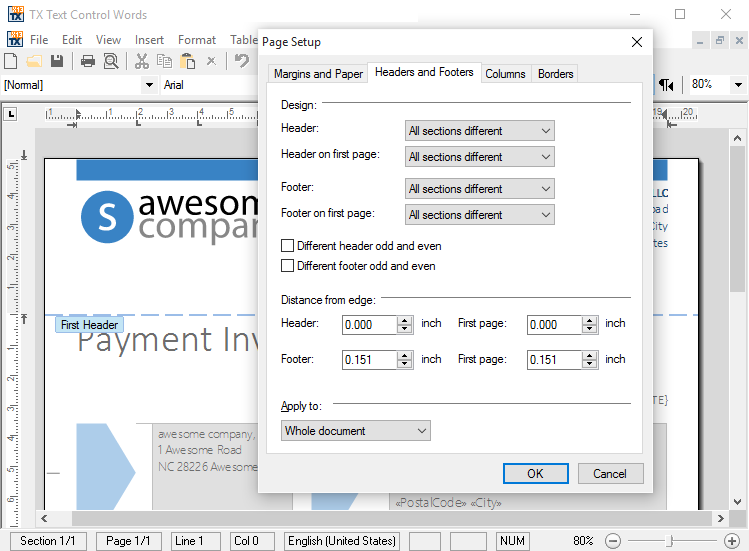Open the Header on first page dropdown
The height and width of the screenshot is (551, 749).
coord(480,157)
